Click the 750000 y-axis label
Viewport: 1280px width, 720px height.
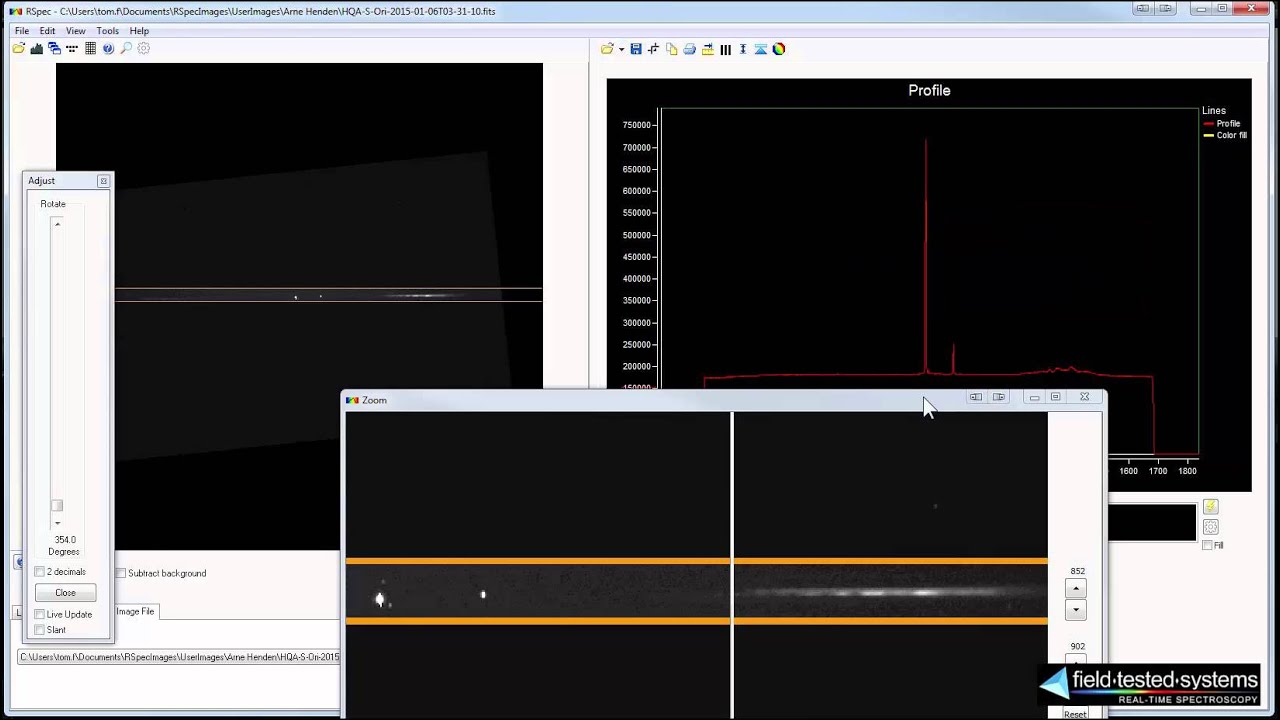(x=637, y=125)
